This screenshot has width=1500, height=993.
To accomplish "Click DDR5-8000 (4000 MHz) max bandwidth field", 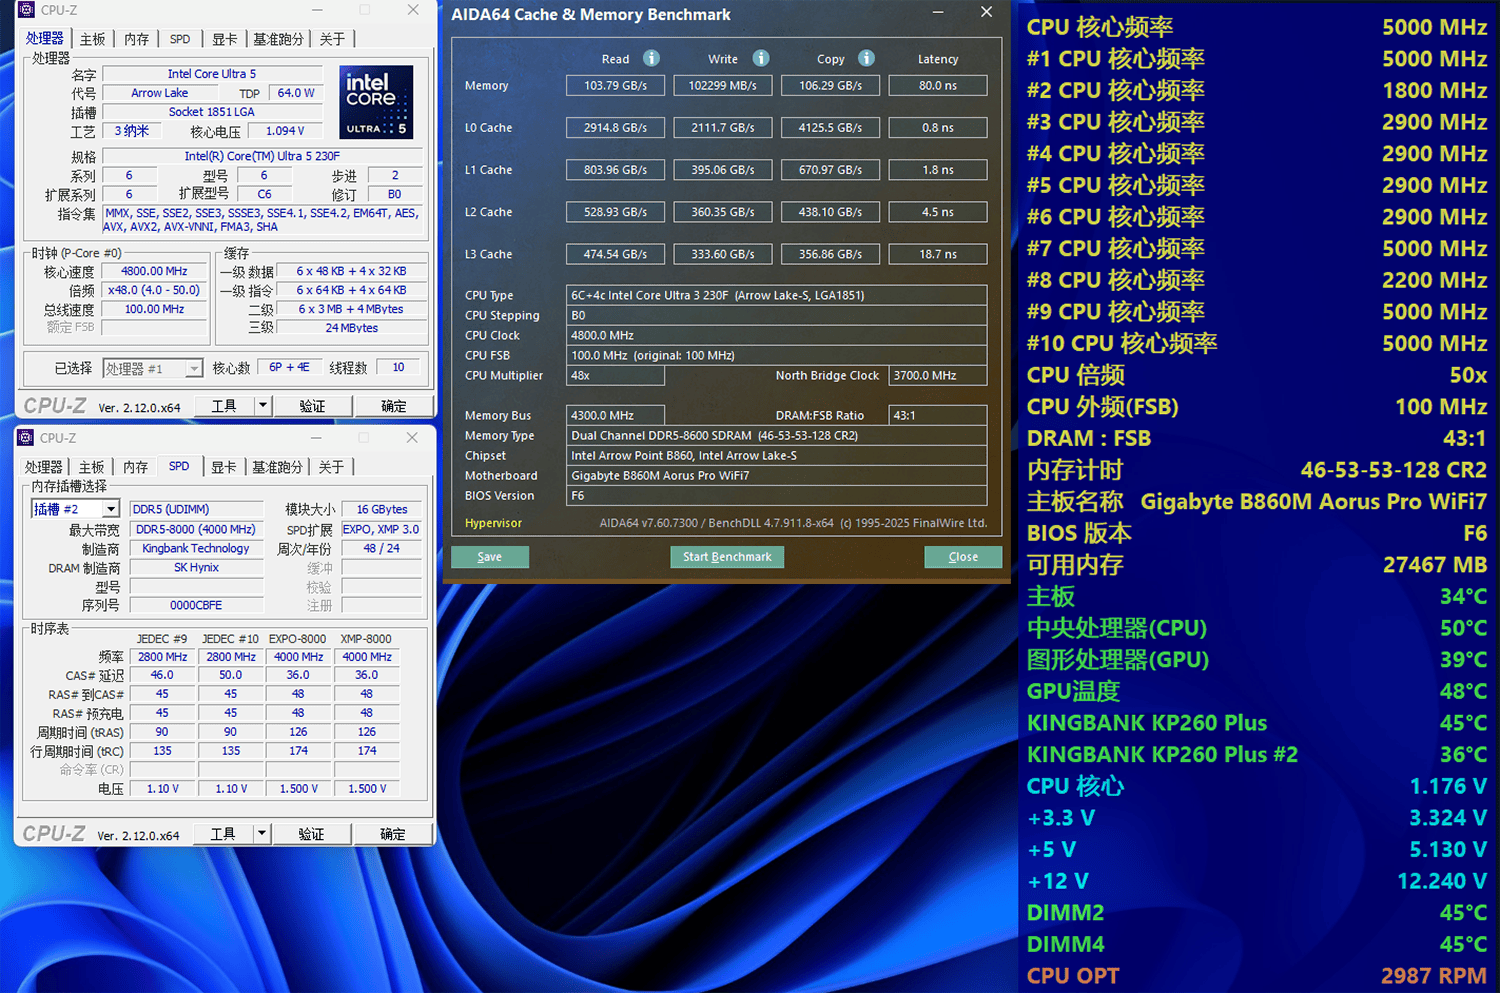I will pyautogui.click(x=196, y=529).
